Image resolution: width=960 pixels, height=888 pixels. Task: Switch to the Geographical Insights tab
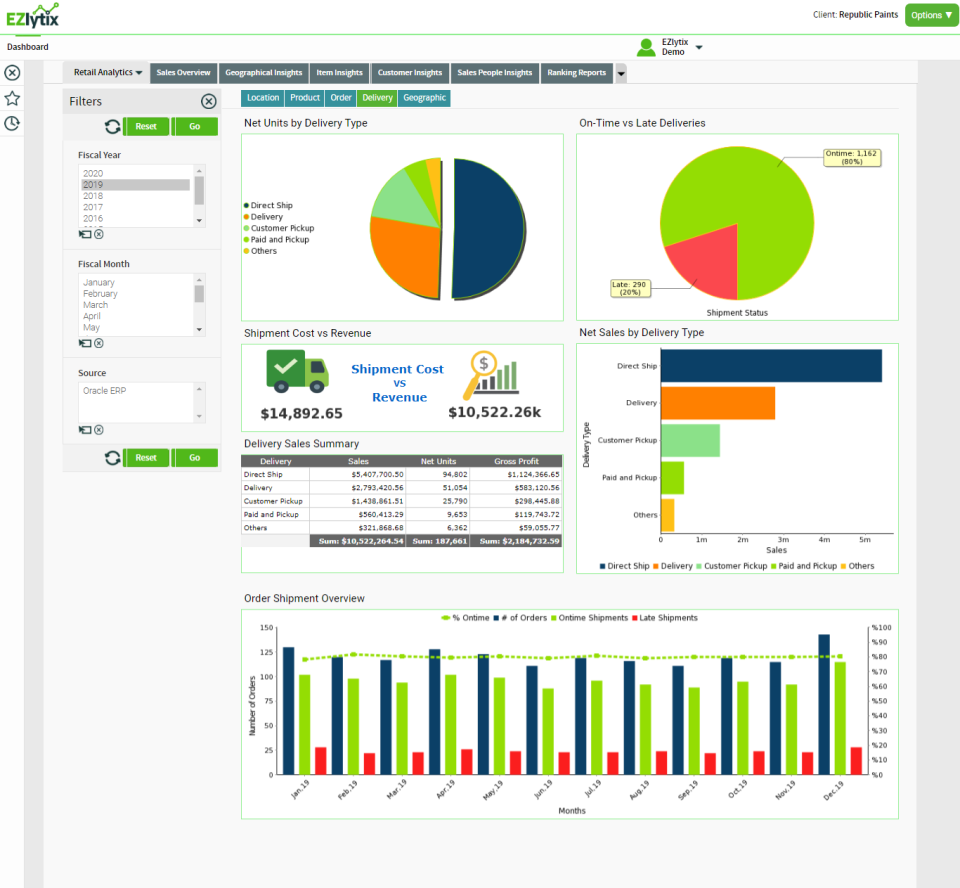click(263, 72)
